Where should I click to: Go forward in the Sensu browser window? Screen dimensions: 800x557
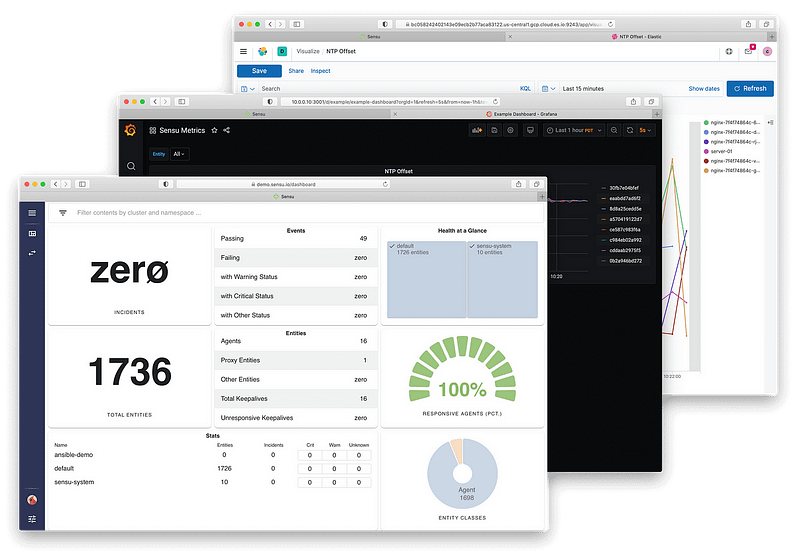[x=66, y=184]
